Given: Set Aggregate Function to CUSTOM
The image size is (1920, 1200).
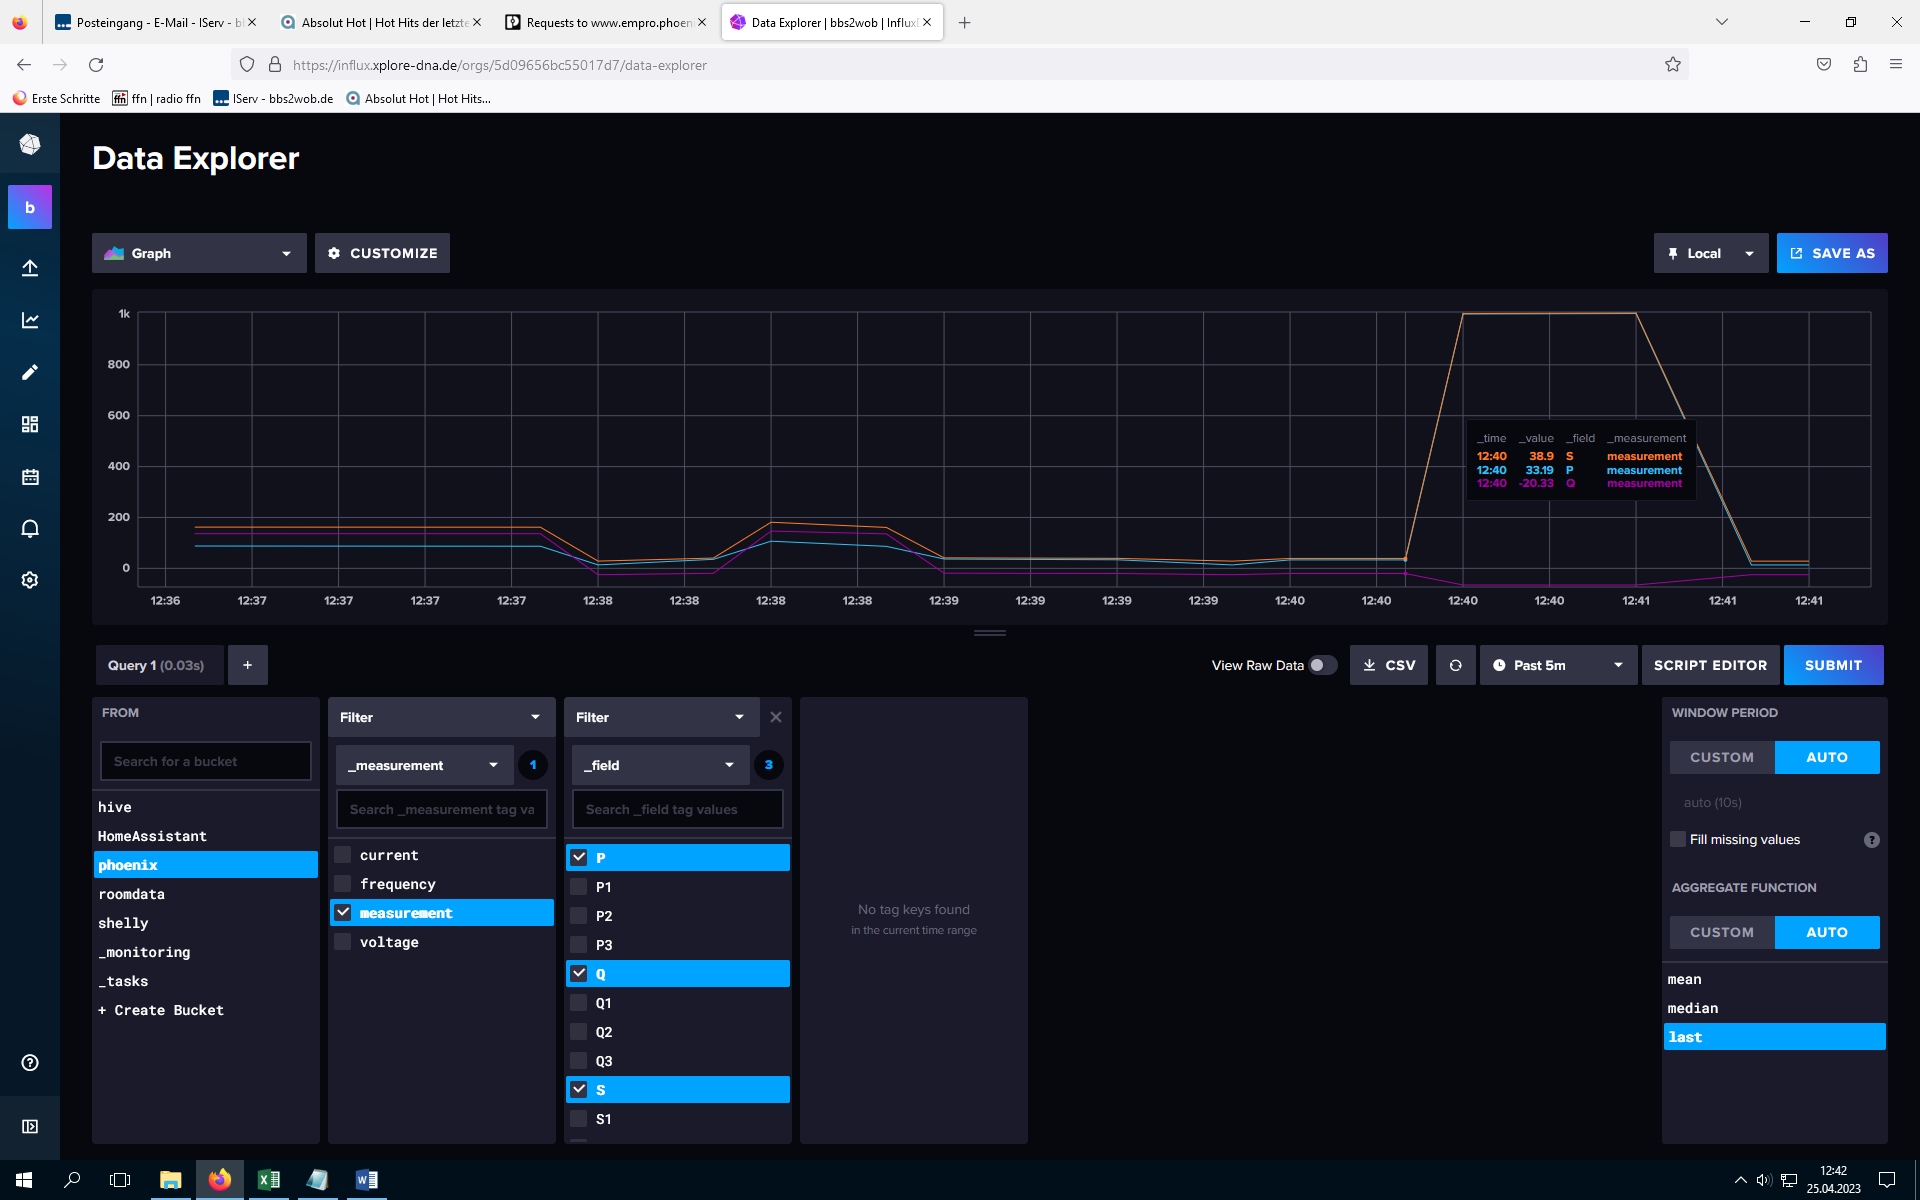Looking at the screenshot, I should (1722, 932).
